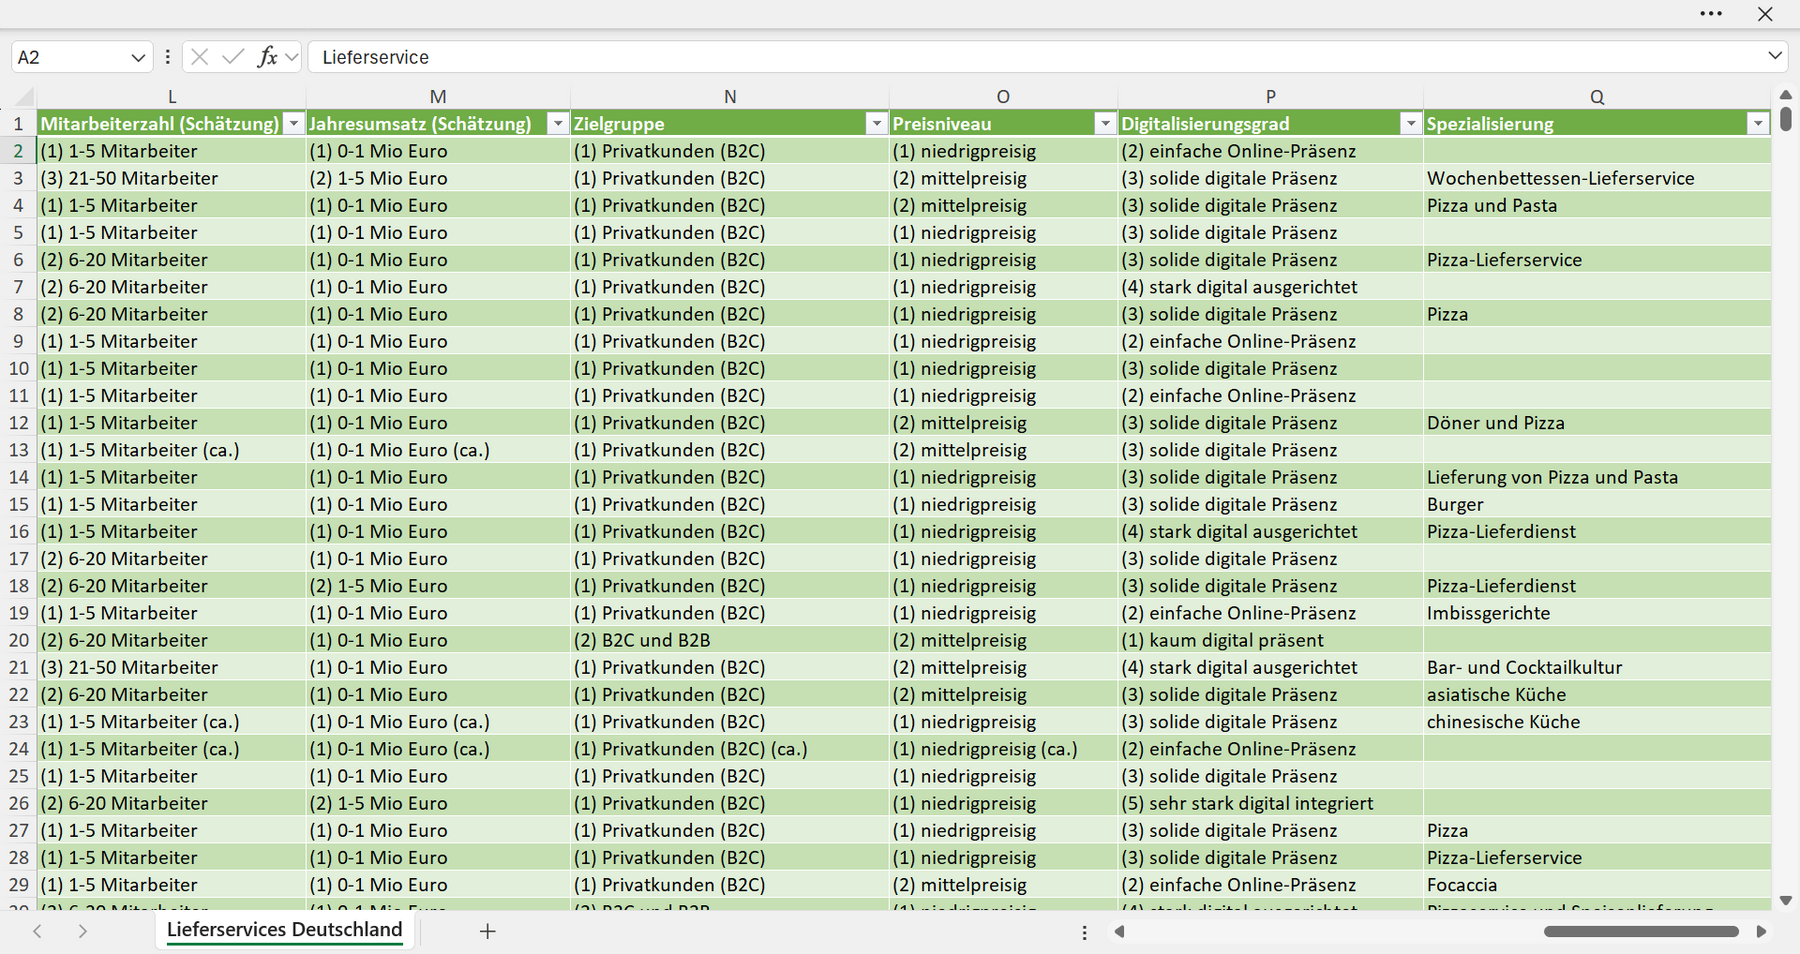The width and height of the screenshot is (1800, 954).
Task: Open Mitarbeiterzahl (Schätzung) filter dropdown
Action: [293, 123]
